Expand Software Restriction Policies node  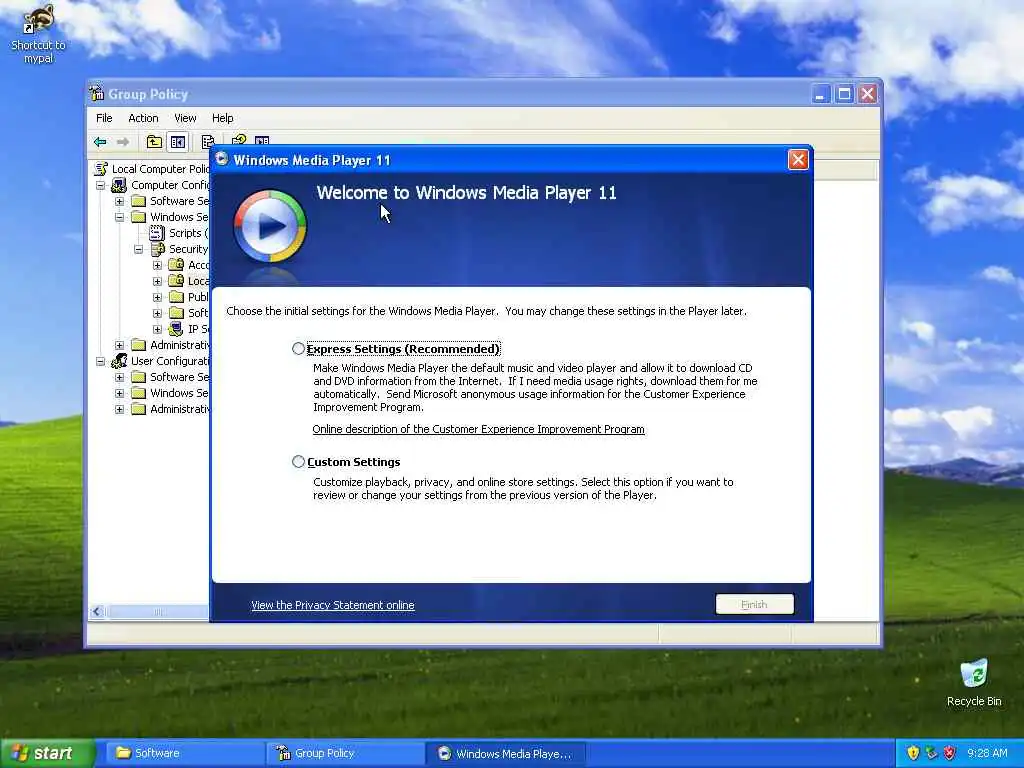point(157,313)
